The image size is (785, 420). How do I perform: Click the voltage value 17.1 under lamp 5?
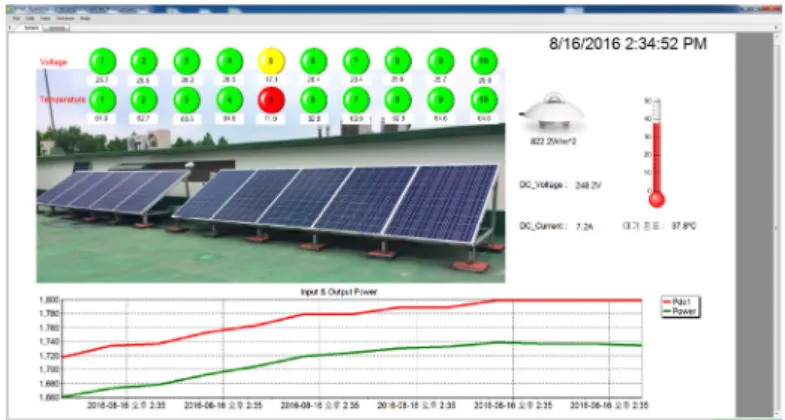point(272,80)
